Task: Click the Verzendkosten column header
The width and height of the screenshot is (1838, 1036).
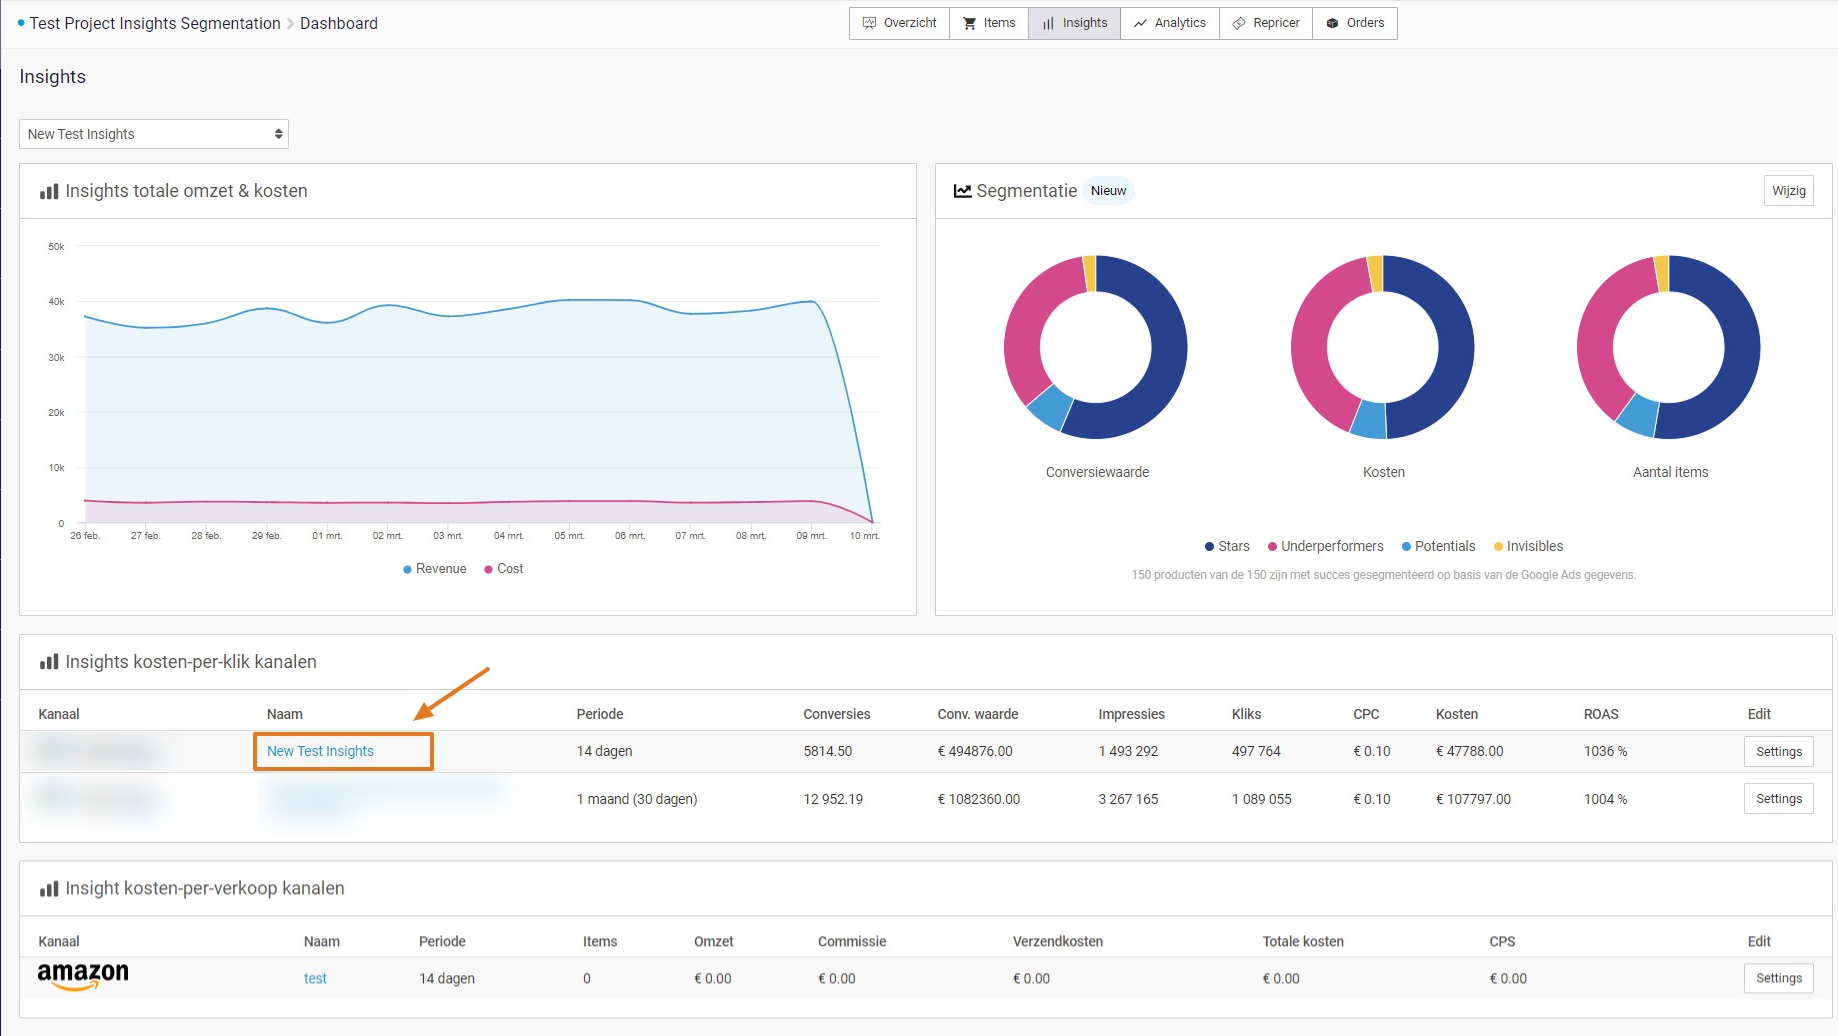Action: click(1058, 941)
